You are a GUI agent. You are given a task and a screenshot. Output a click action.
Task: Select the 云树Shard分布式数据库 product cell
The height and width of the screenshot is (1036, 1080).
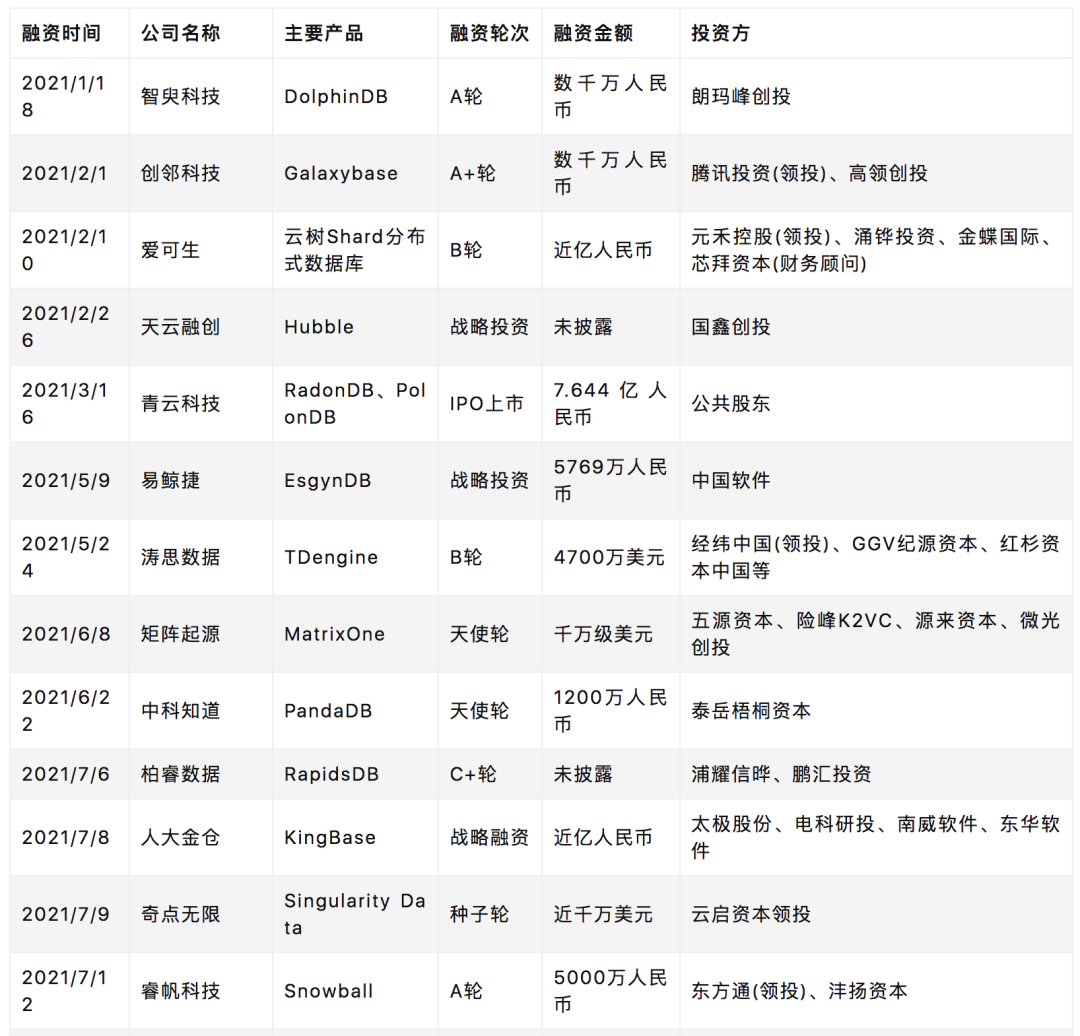click(355, 250)
